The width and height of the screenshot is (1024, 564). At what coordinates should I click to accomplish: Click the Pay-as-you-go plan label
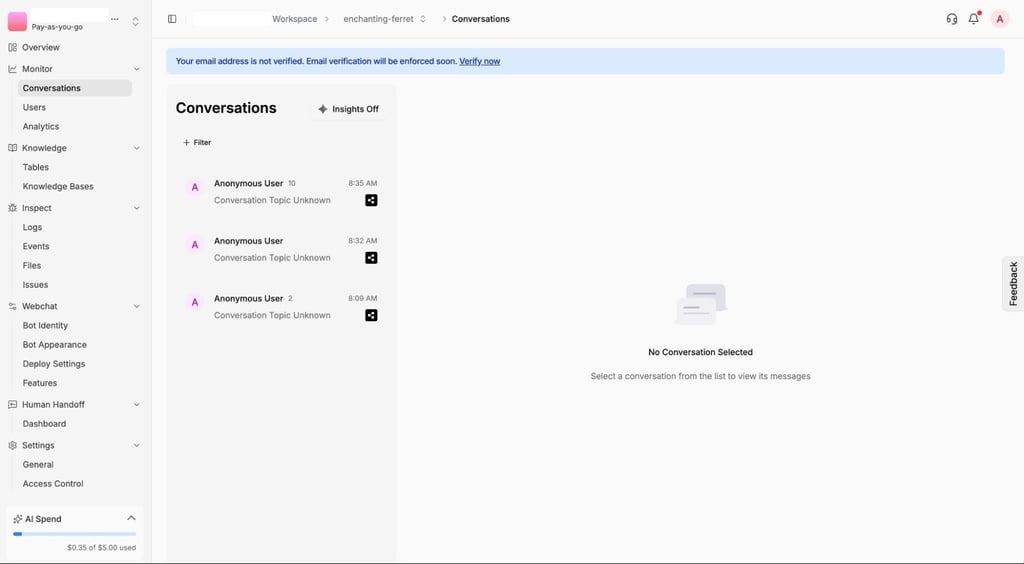point(57,27)
